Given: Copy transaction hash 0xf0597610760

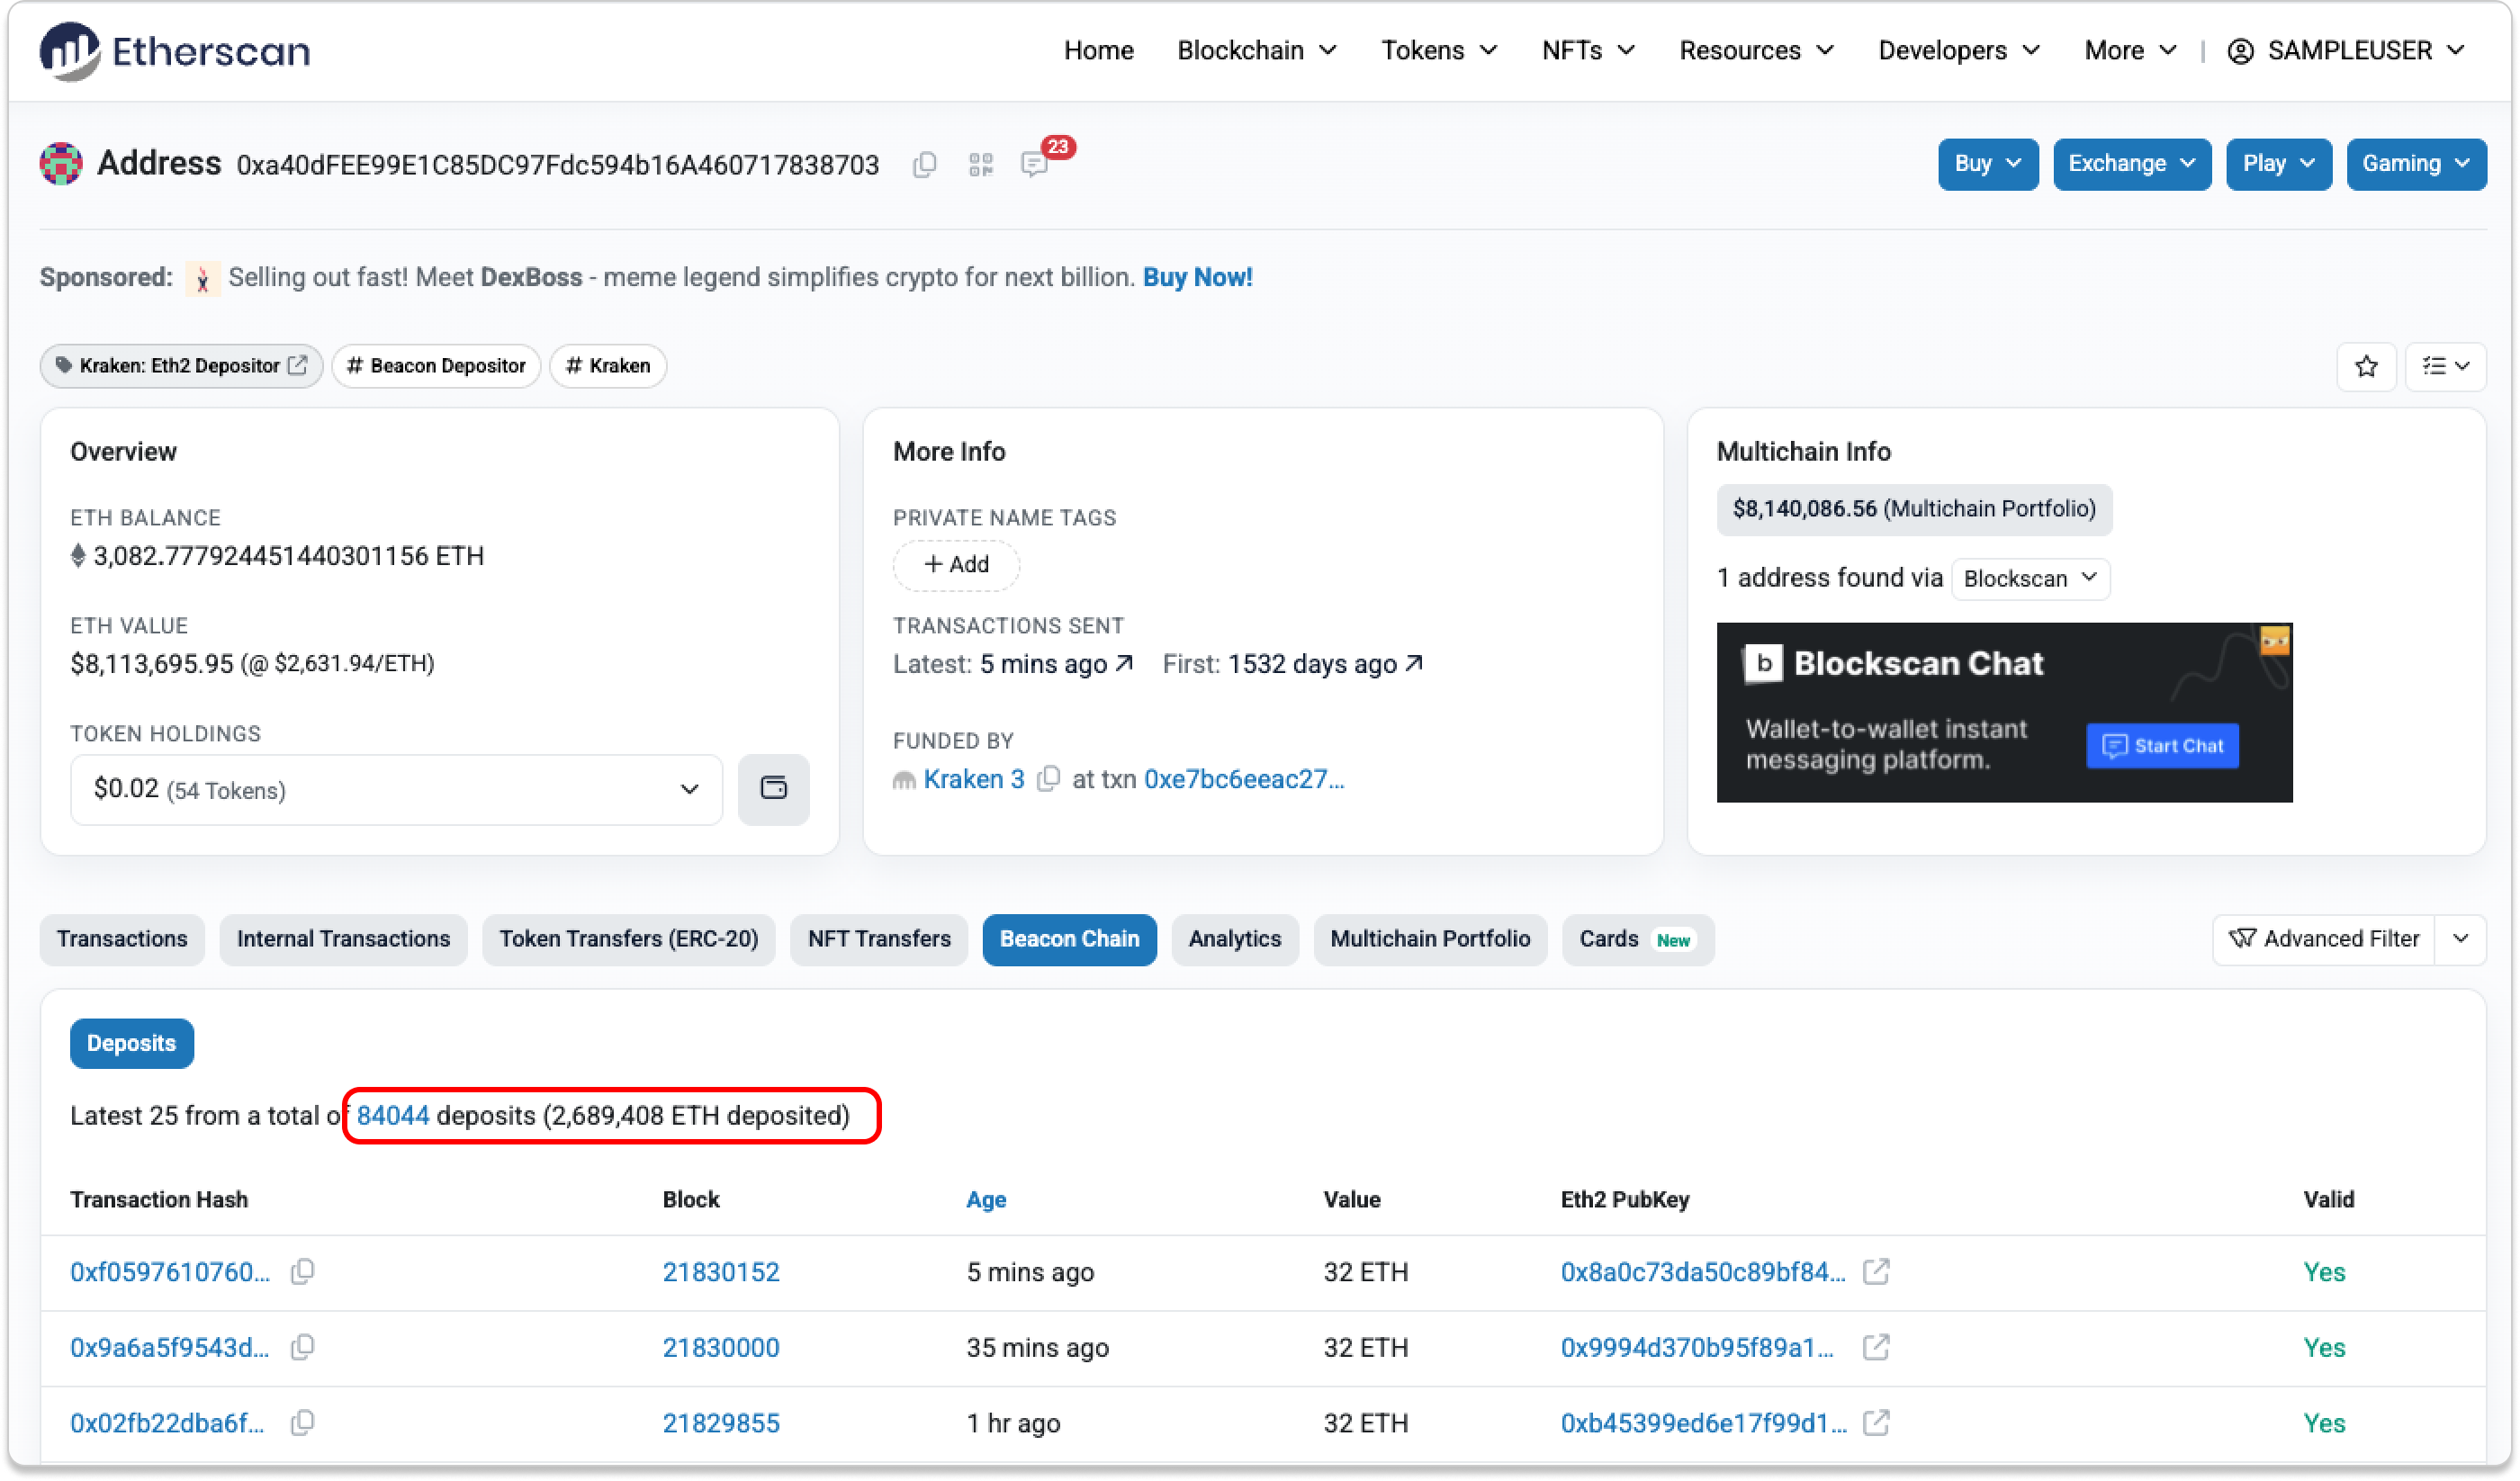Looking at the screenshot, I should pos(302,1272).
